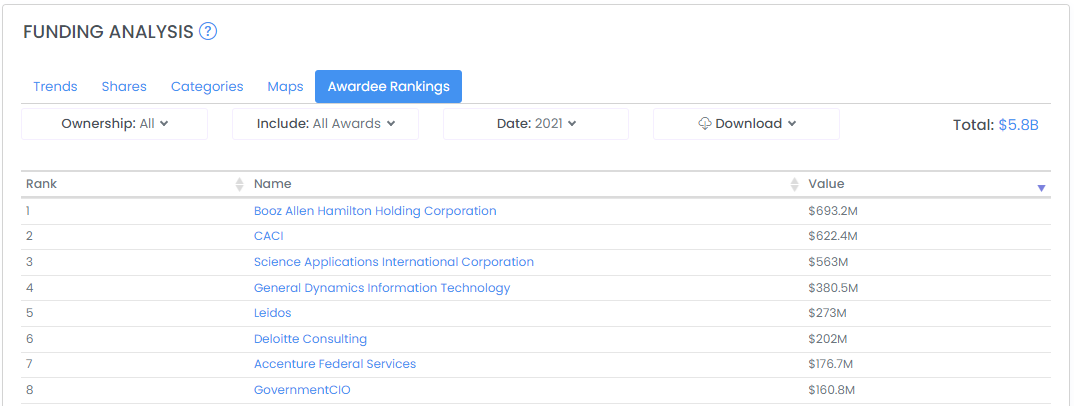Switch to the Trends tab

pos(55,86)
